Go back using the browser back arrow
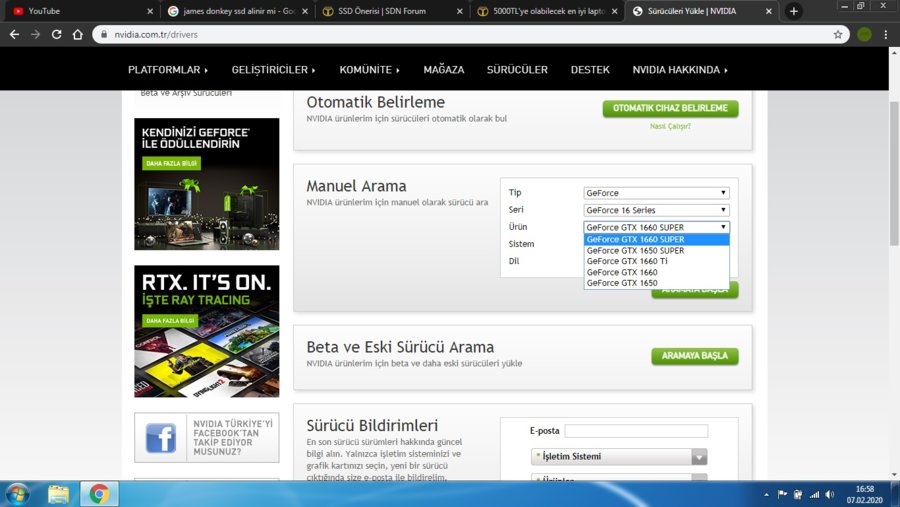The width and height of the screenshot is (900, 507). [14, 34]
